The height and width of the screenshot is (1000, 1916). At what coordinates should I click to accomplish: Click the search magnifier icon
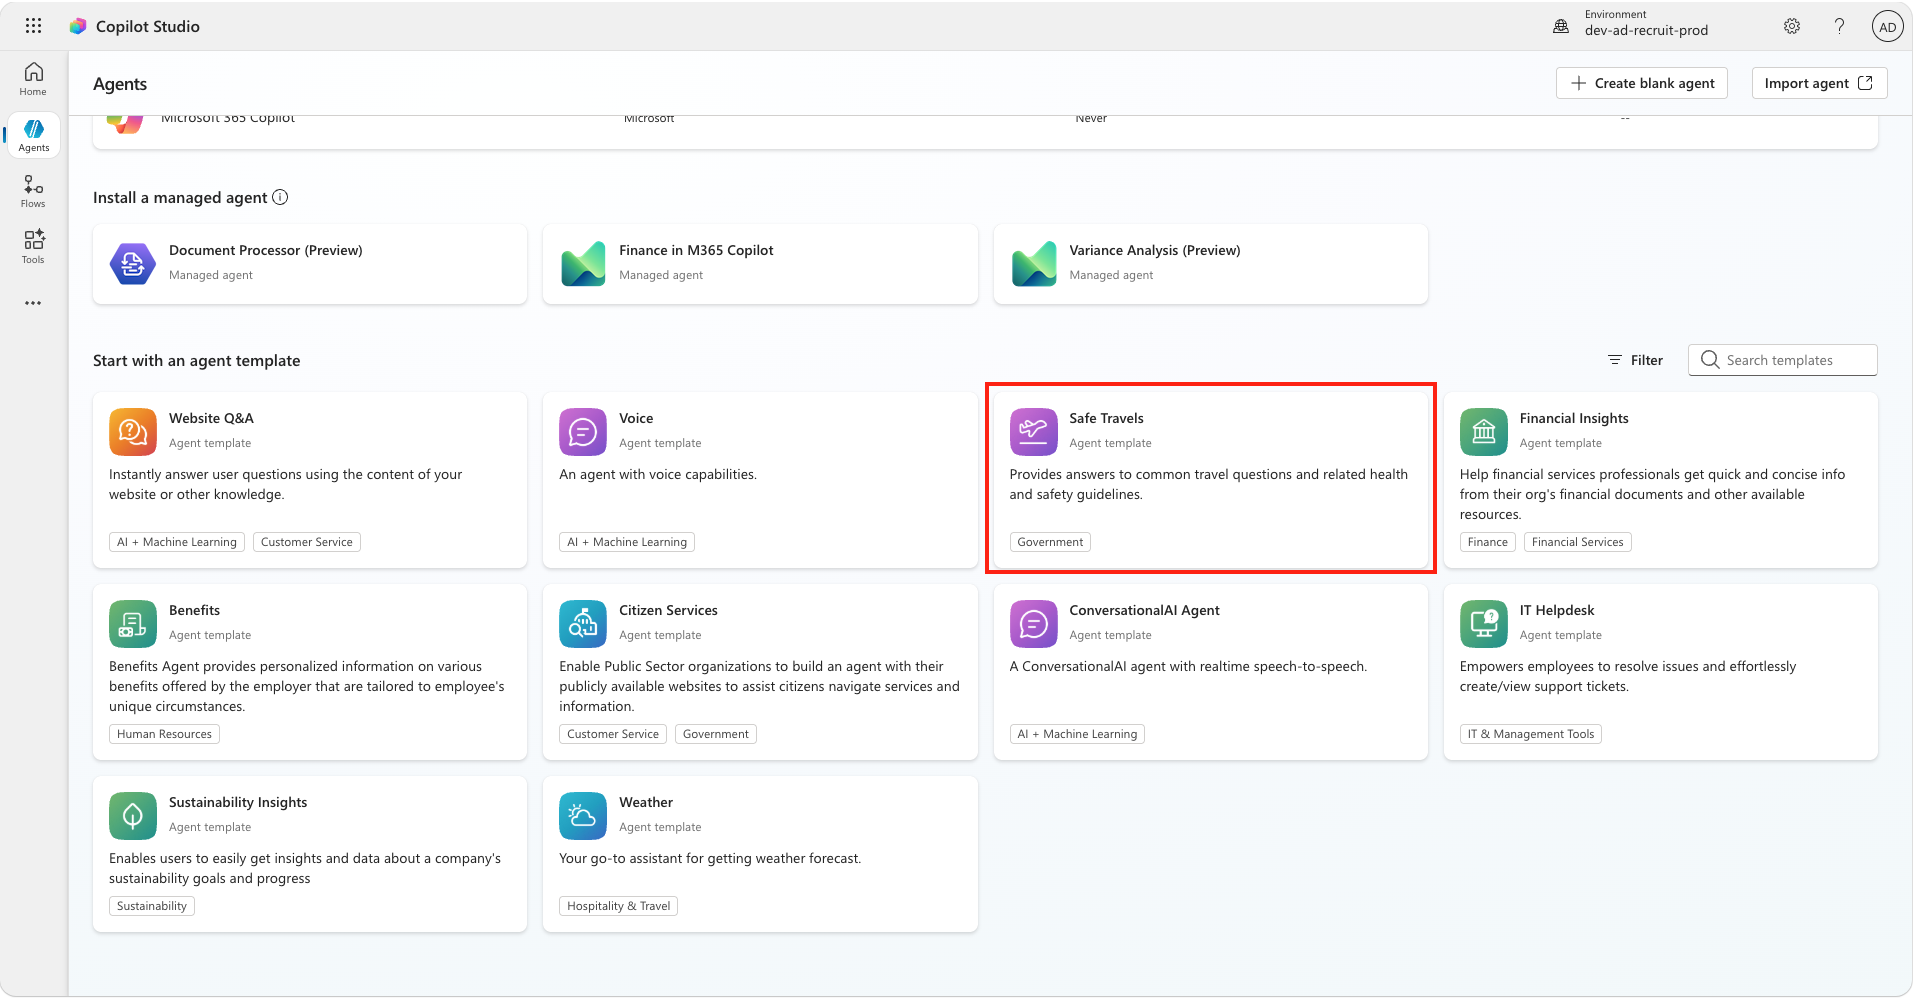coord(1710,360)
